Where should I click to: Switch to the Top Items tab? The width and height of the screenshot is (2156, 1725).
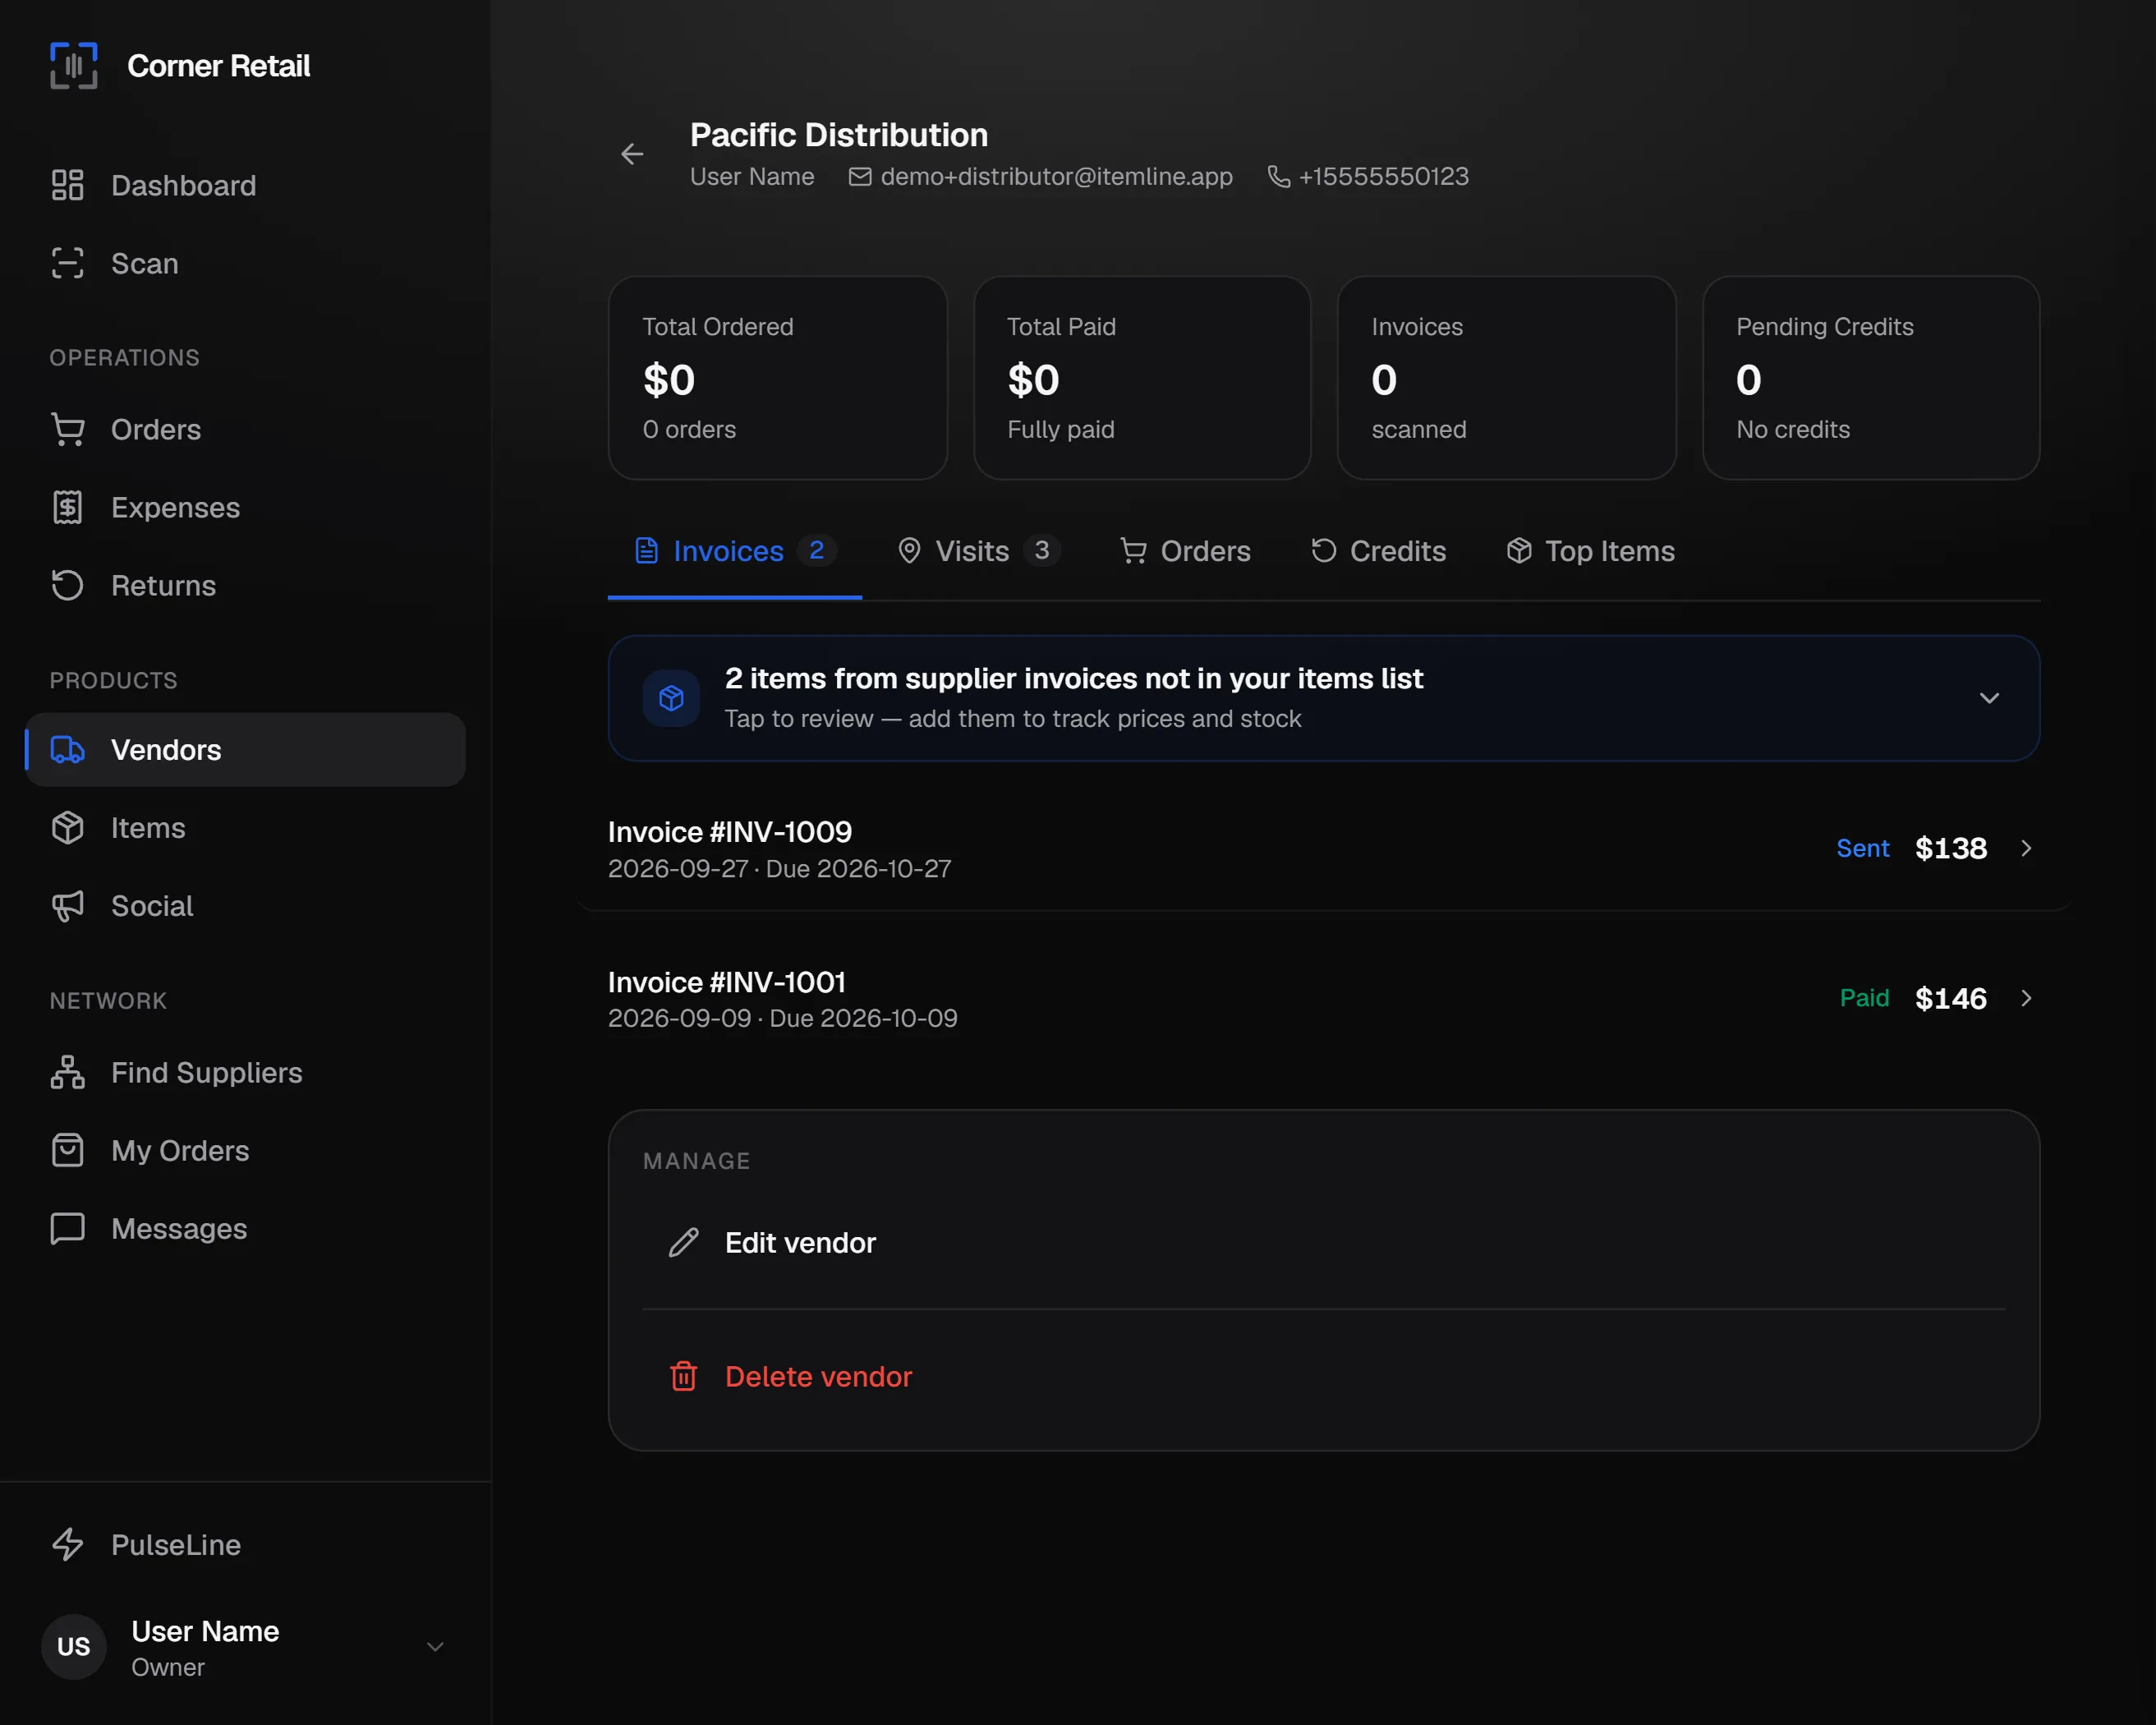(x=1590, y=551)
